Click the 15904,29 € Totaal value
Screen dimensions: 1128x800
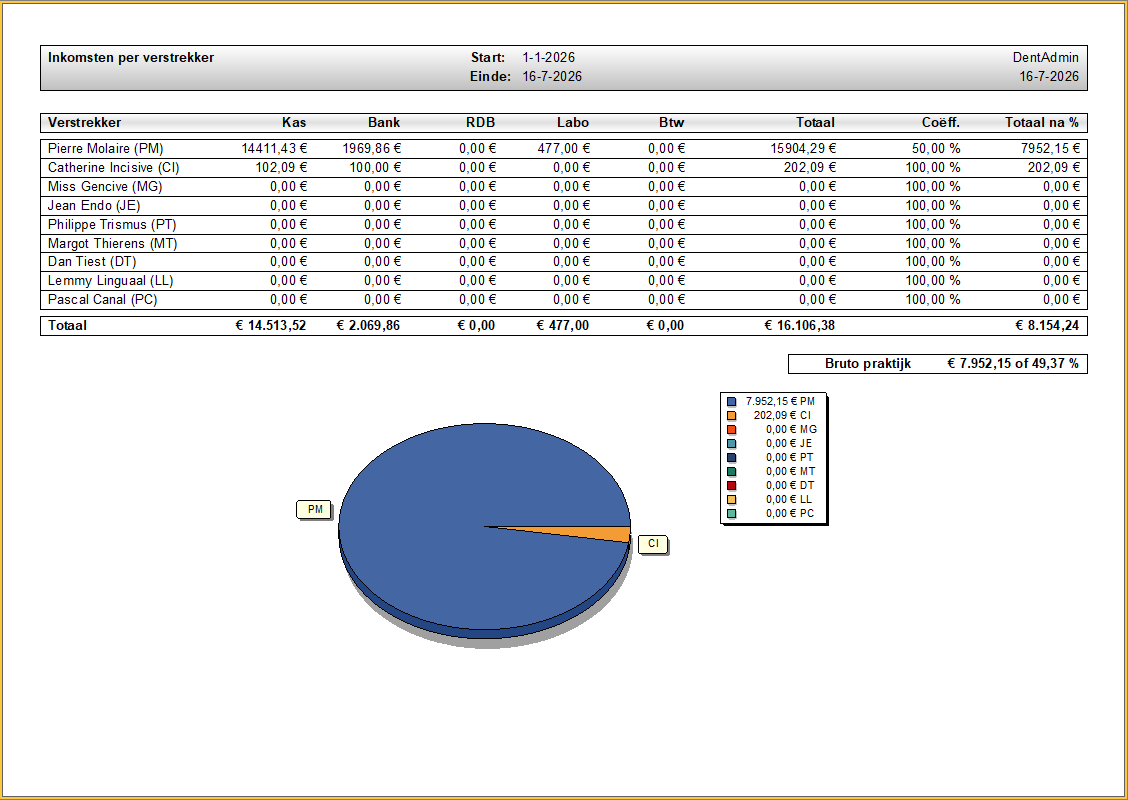803,149
